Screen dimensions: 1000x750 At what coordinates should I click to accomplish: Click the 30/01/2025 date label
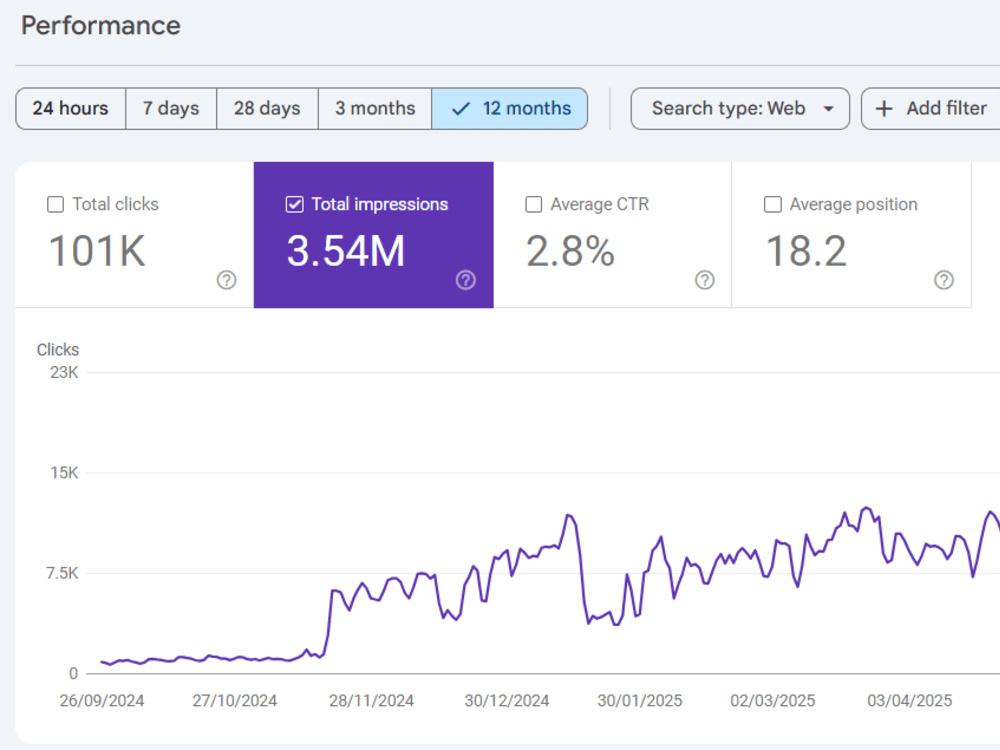coord(640,700)
